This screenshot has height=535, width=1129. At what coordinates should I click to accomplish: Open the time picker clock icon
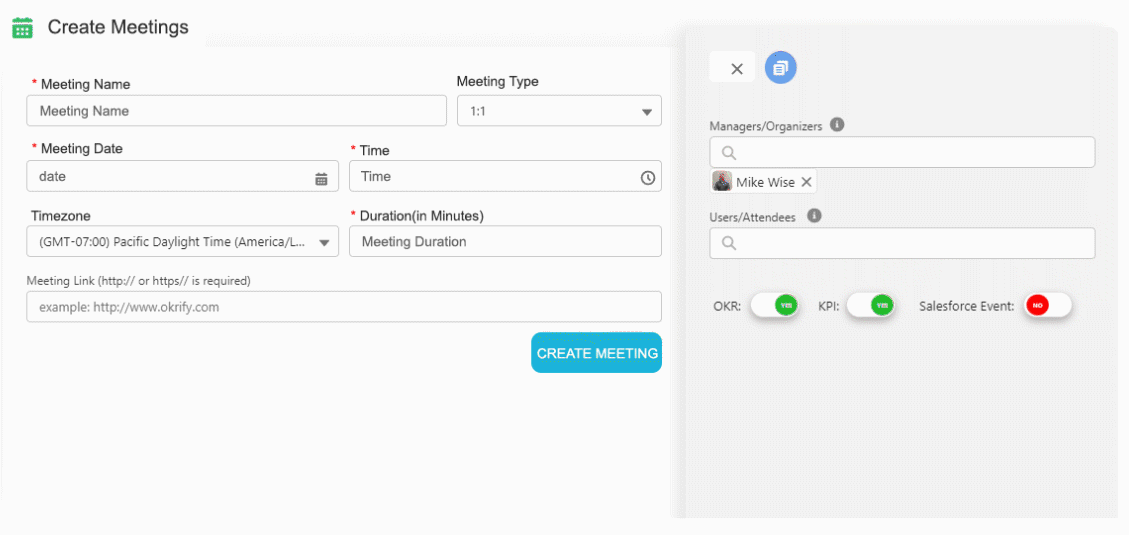pos(647,178)
